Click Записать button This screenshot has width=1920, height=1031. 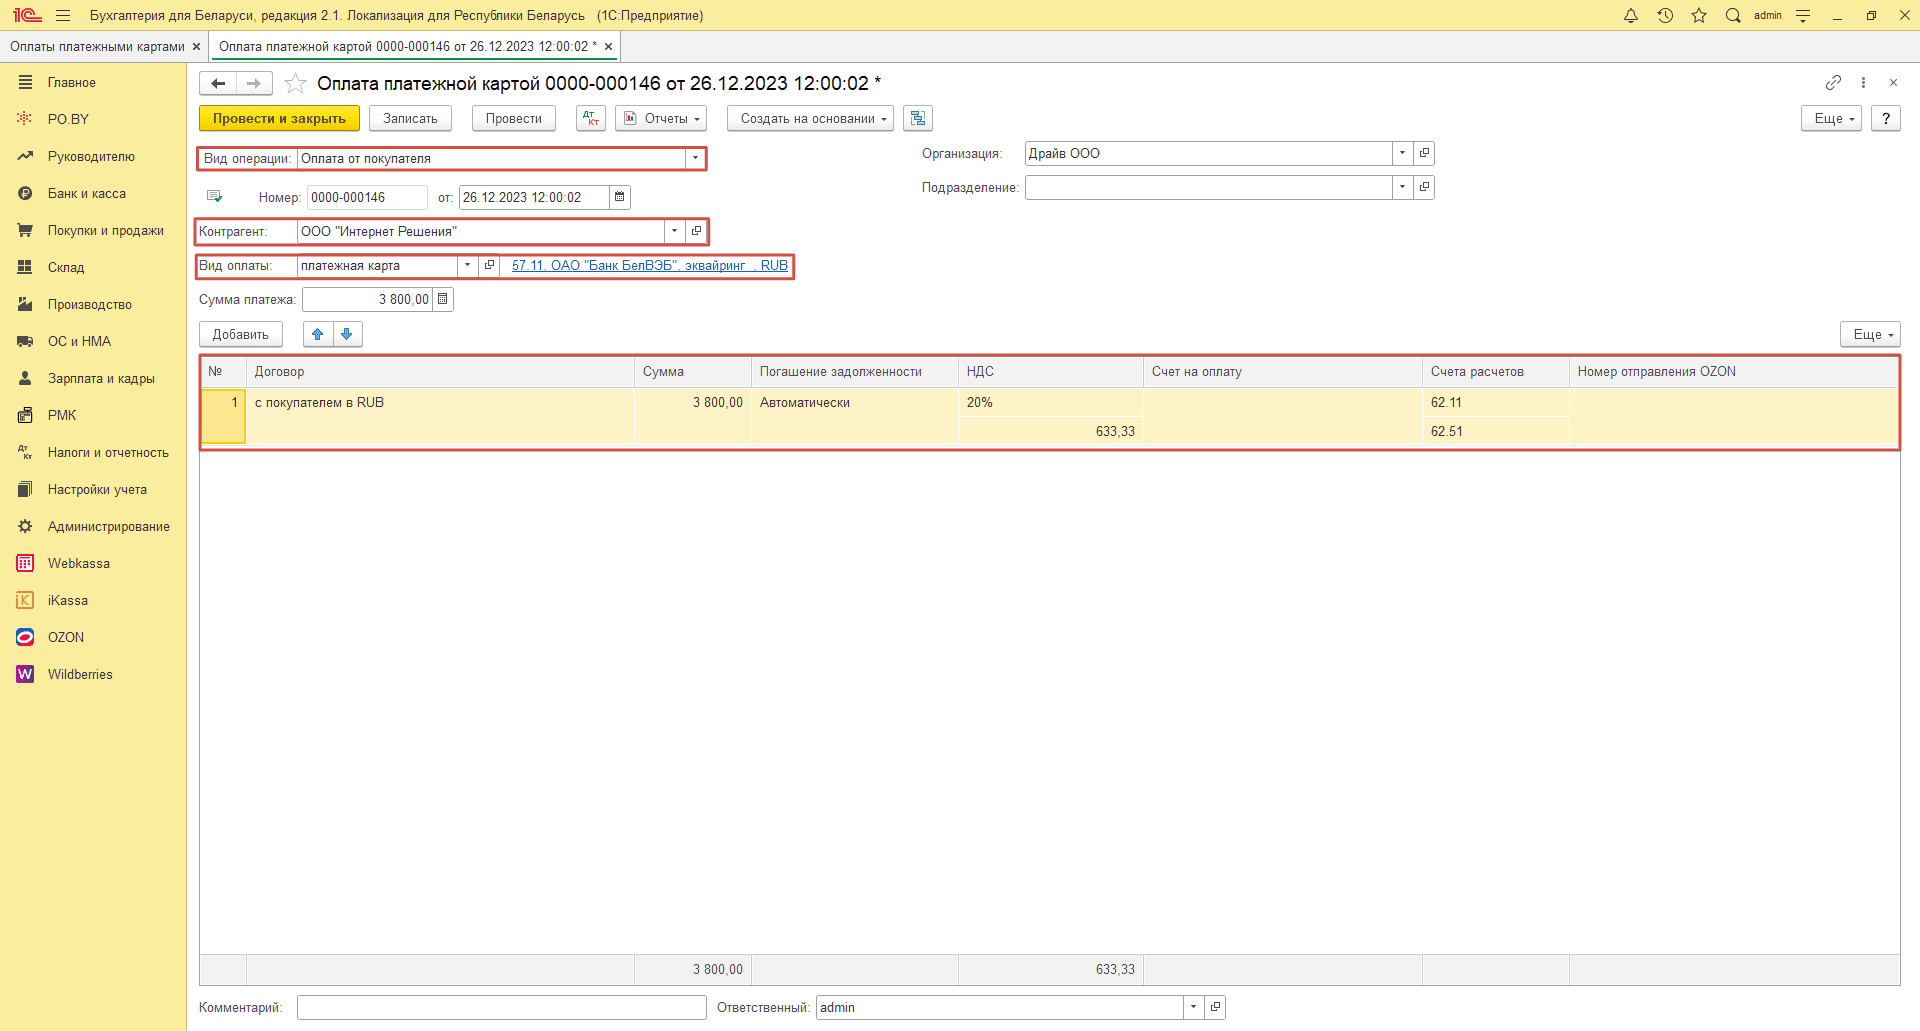tap(410, 118)
